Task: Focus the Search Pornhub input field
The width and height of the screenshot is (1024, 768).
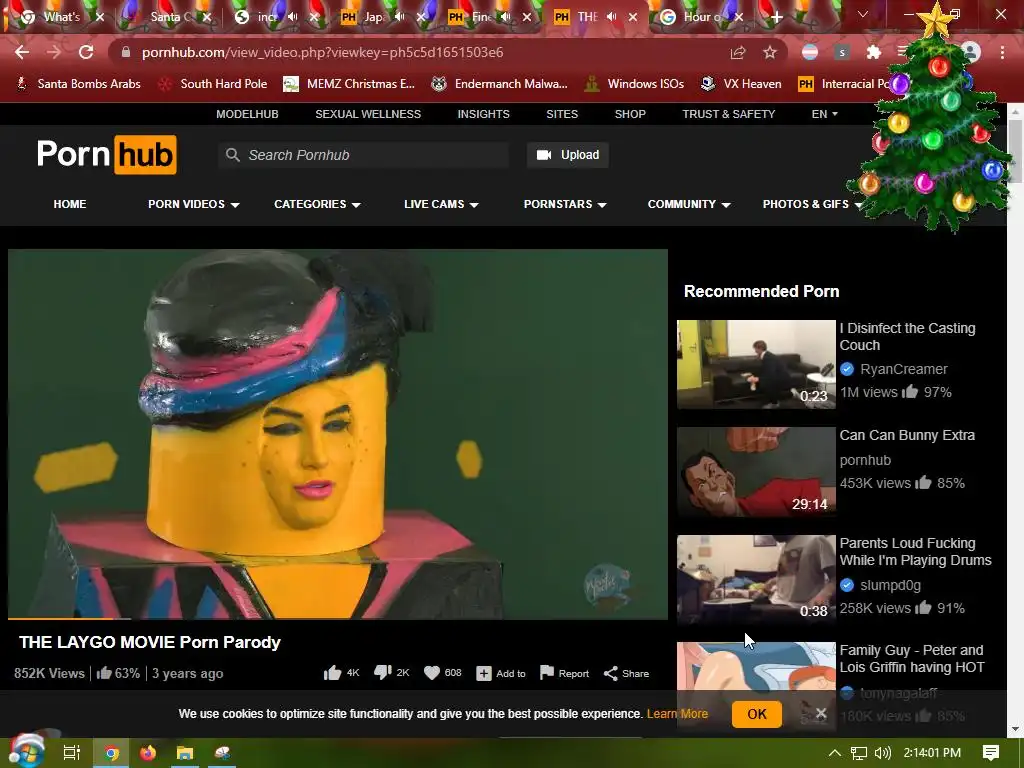Action: (364, 155)
